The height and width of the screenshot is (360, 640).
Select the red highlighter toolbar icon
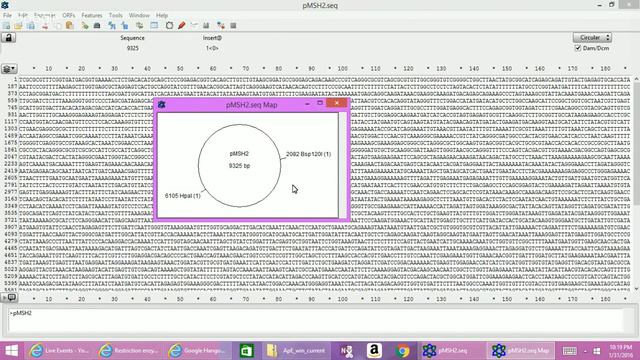(182, 26)
